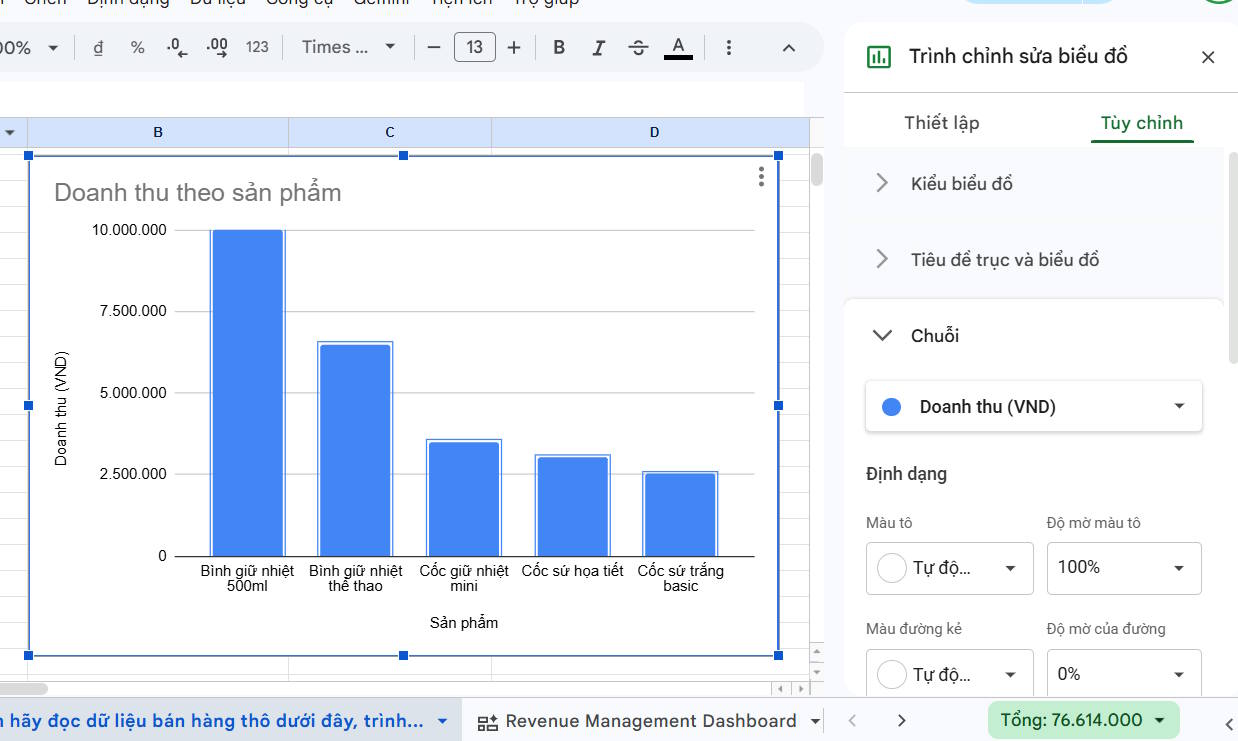Image resolution: width=1238 pixels, height=741 pixels.
Task: Collapse the toolbar with the up chevron
Action: 789,47
